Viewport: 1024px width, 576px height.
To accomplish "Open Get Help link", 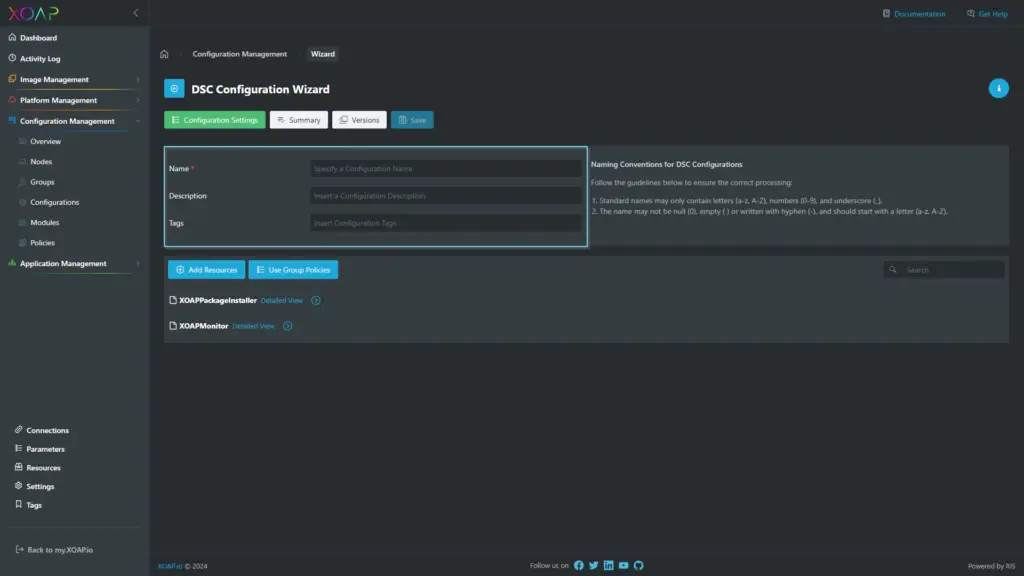I will point(987,14).
